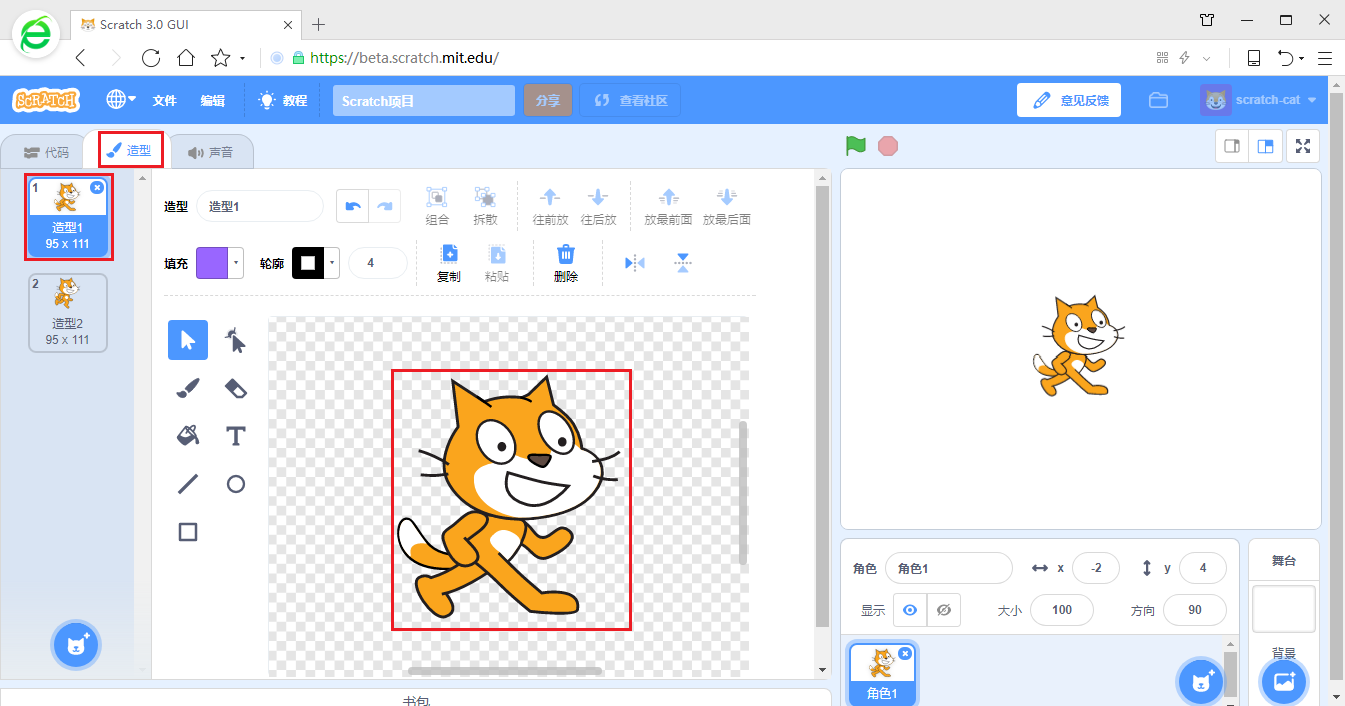Viewport: 1345px width, 706px height.
Task: Open the 教程 tutorials
Action: pos(283,100)
